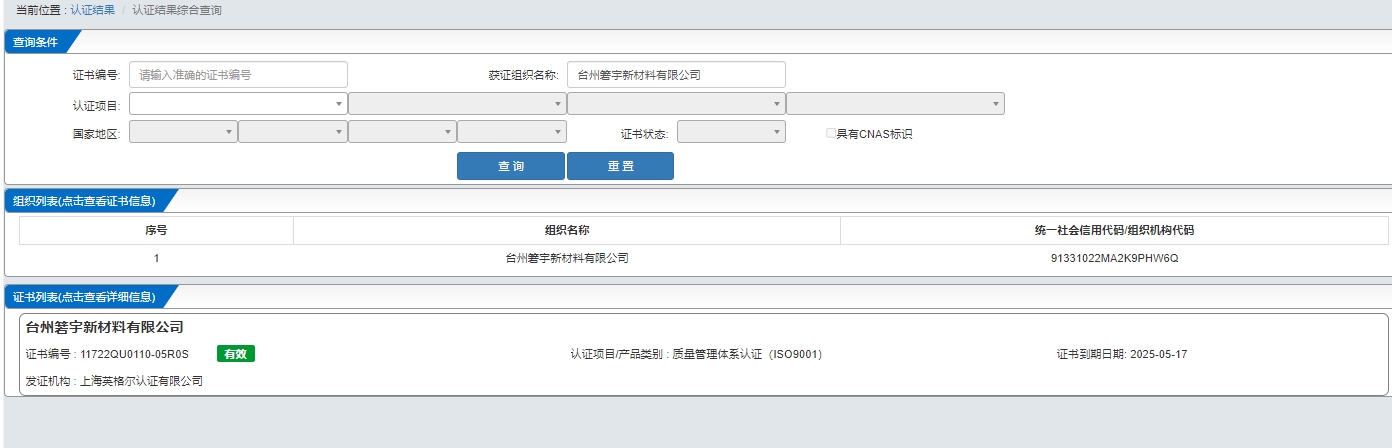Open the second 国家地区 dropdown
Viewport: 1392px width, 448px height.
coord(293,132)
